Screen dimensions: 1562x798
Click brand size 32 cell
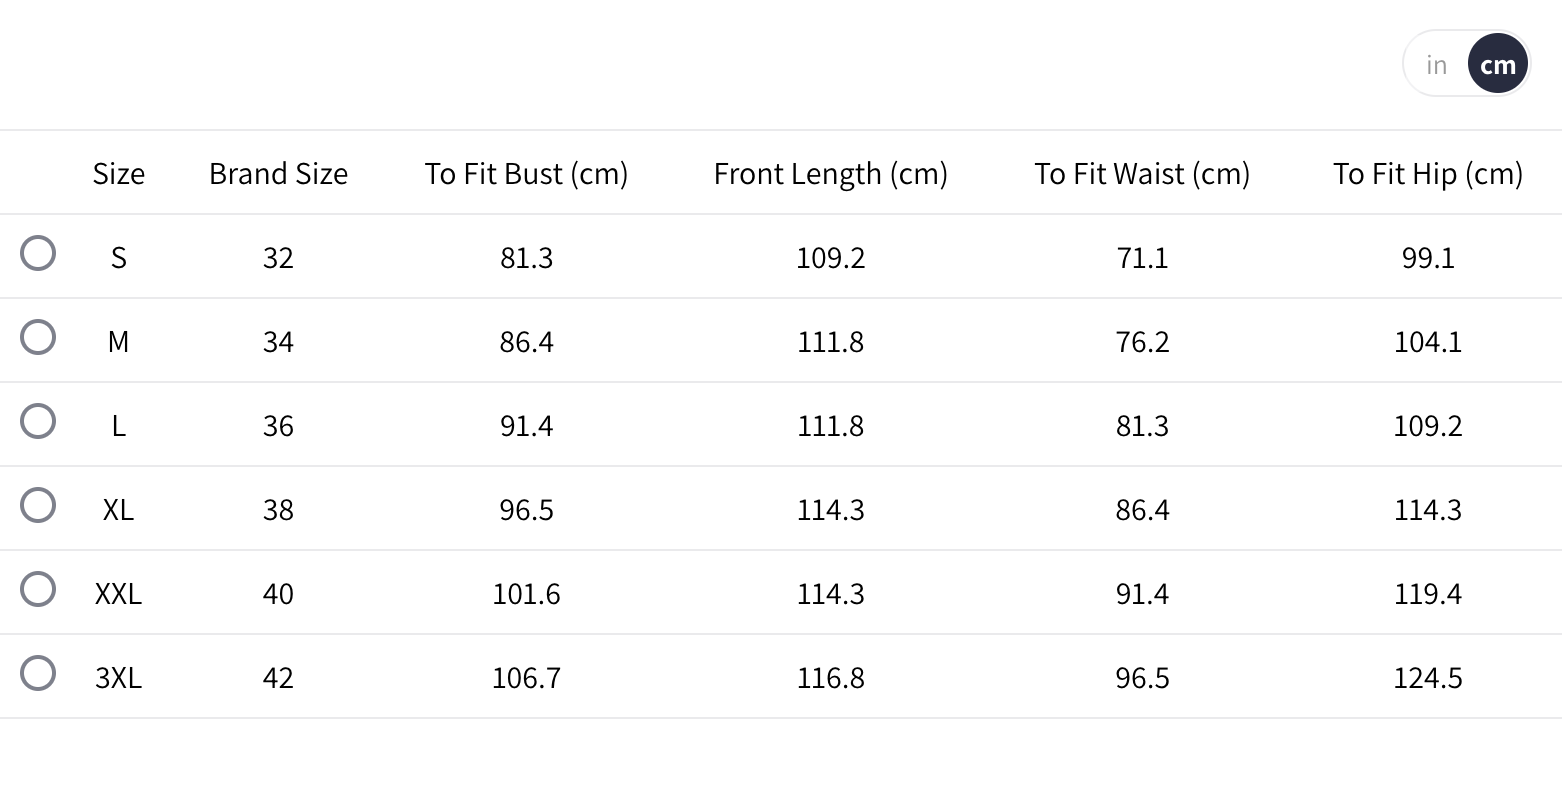(278, 258)
